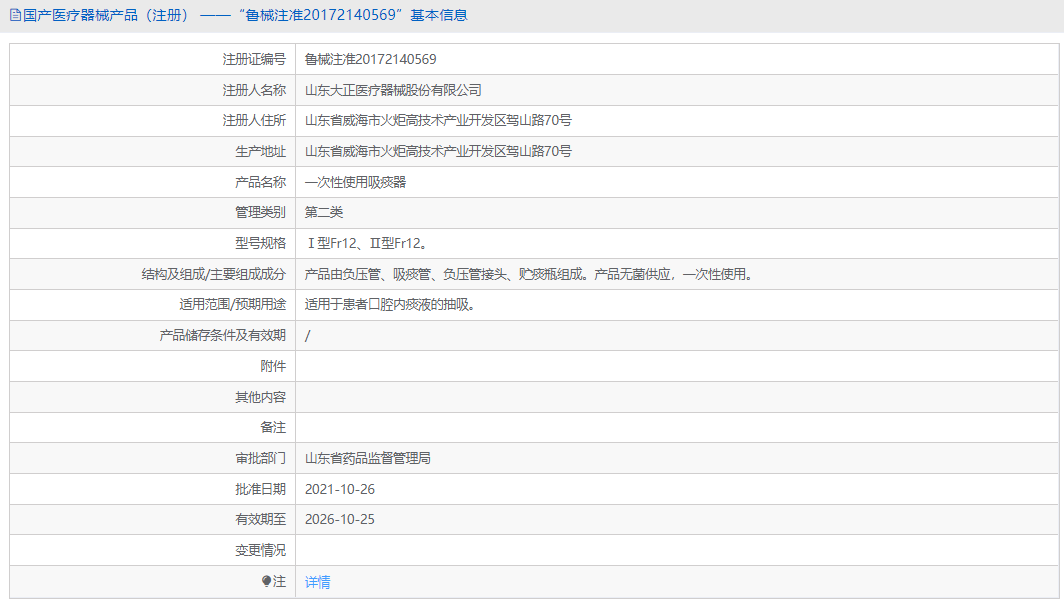The image size is (1064, 604).
Task: Select product name 一次性使用吸痰器
Action: pos(357,182)
